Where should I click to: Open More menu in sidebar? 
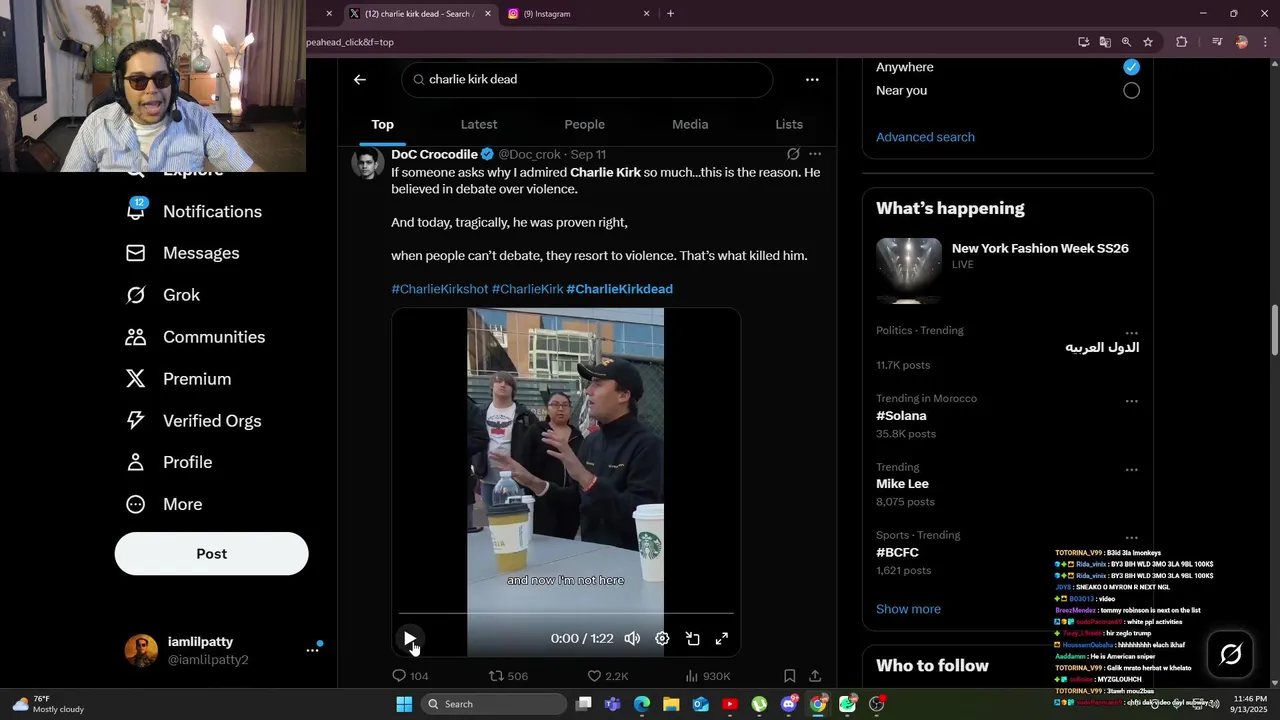tap(164, 504)
